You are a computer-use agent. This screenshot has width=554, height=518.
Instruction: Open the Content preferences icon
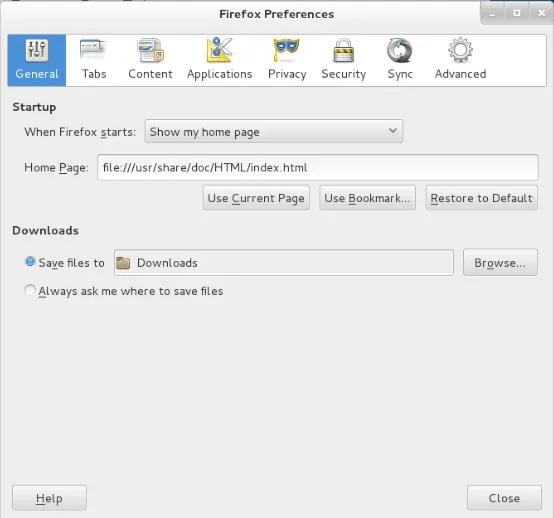[150, 50]
